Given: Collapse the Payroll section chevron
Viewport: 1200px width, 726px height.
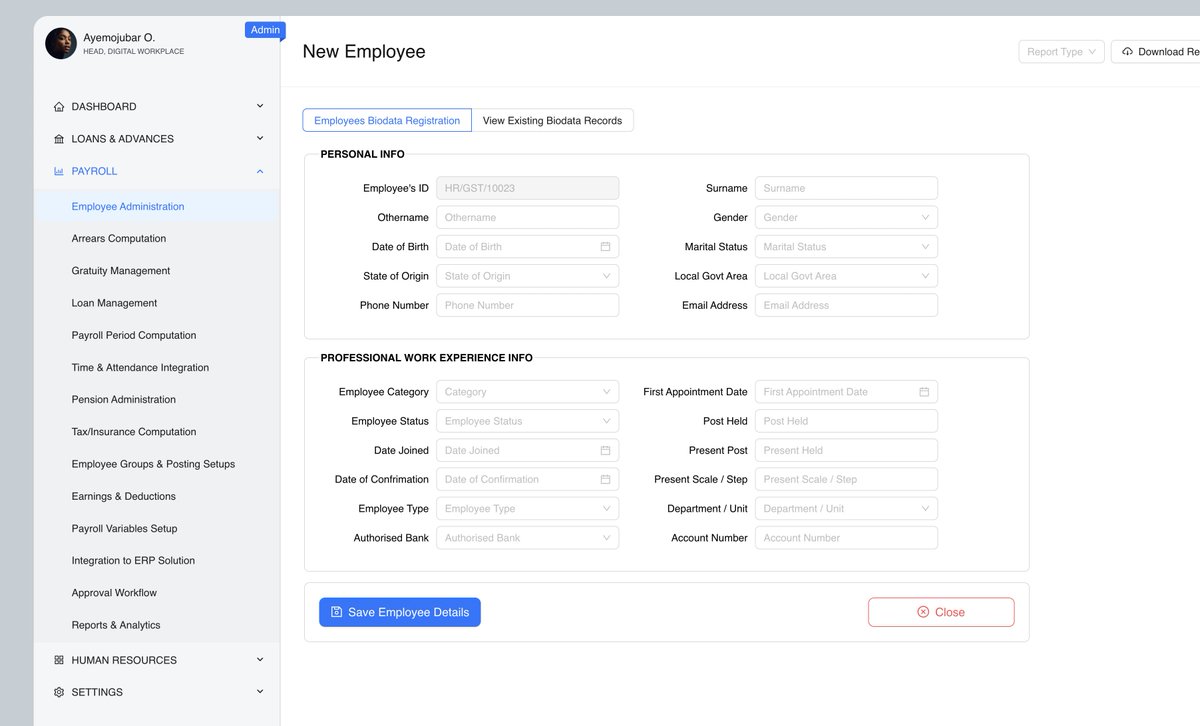Looking at the screenshot, I should click(x=260, y=171).
